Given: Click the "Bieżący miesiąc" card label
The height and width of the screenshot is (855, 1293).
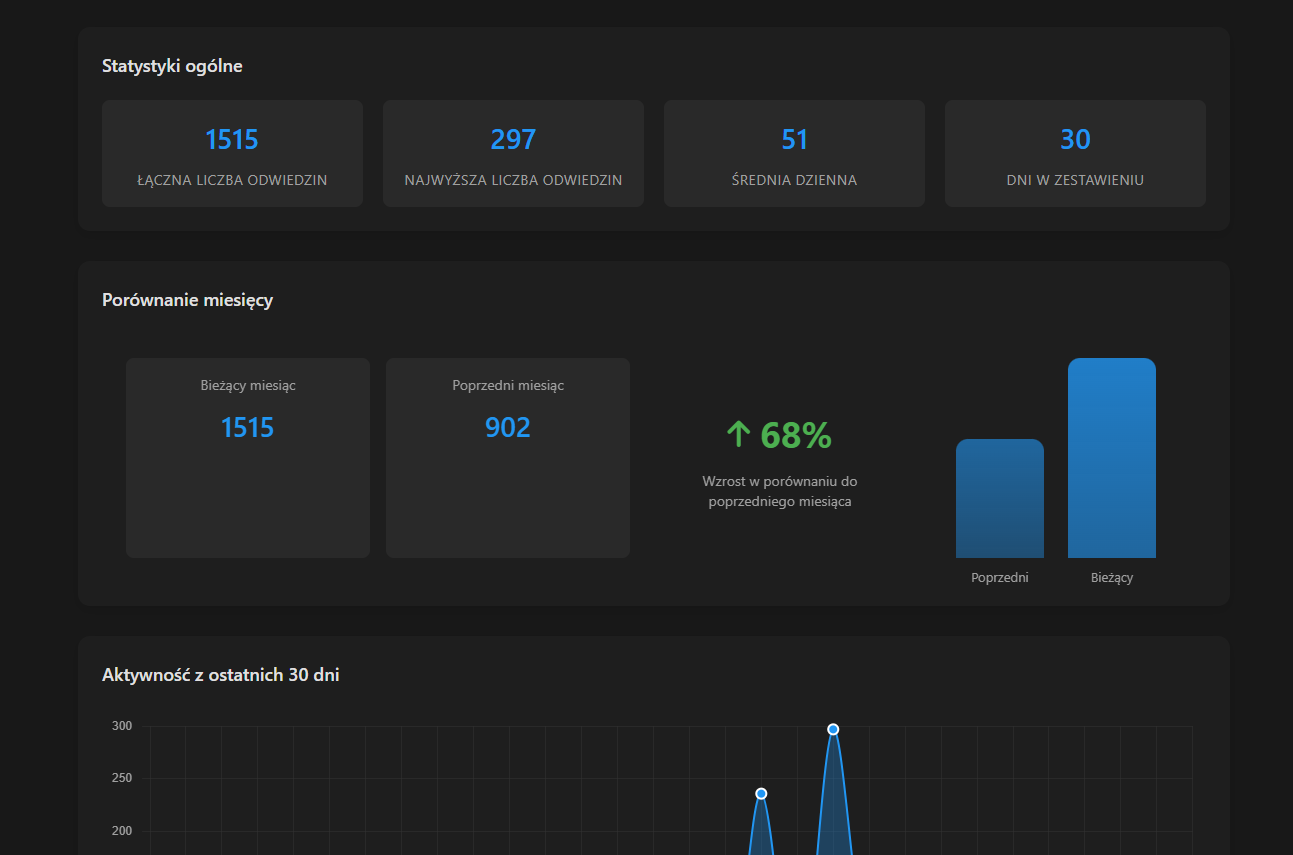Looking at the screenshot, I should [248, 385].
